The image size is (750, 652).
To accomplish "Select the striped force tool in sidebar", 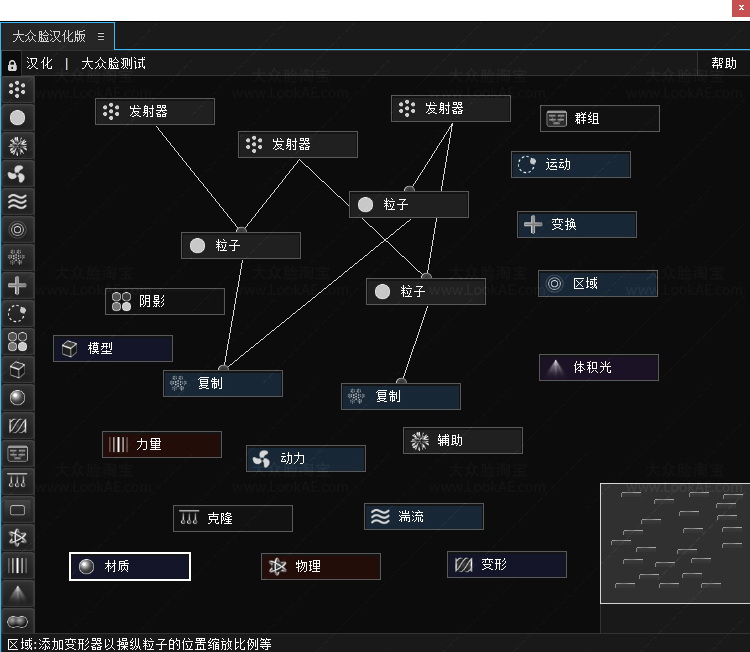I will point(17,565).
